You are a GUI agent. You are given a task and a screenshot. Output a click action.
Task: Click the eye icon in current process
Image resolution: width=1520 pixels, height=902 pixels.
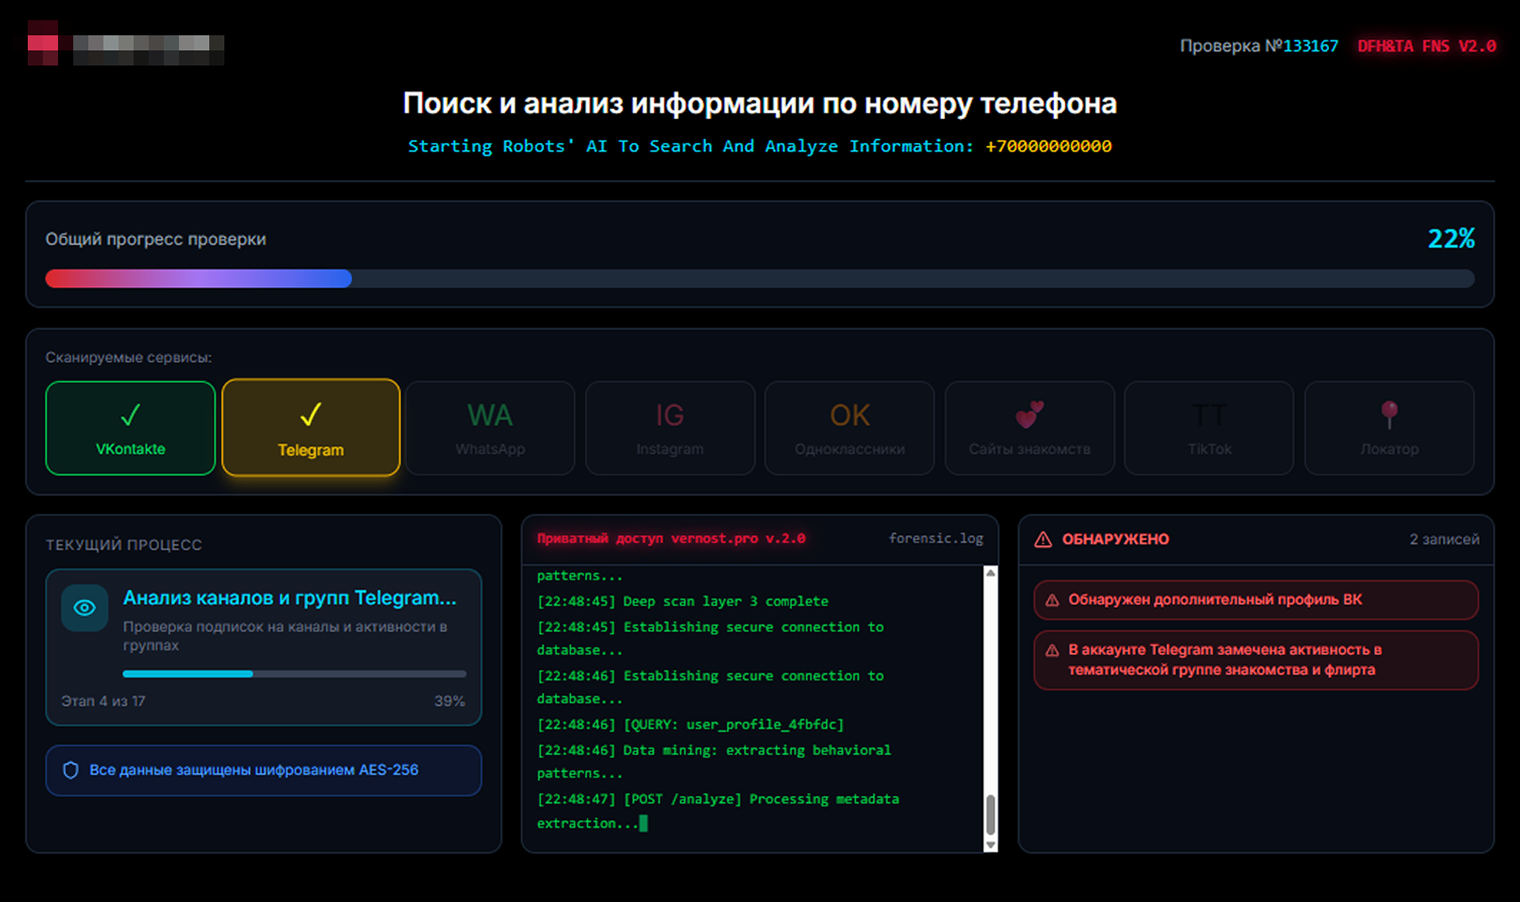pyautogui.click(x=85, y=608)
